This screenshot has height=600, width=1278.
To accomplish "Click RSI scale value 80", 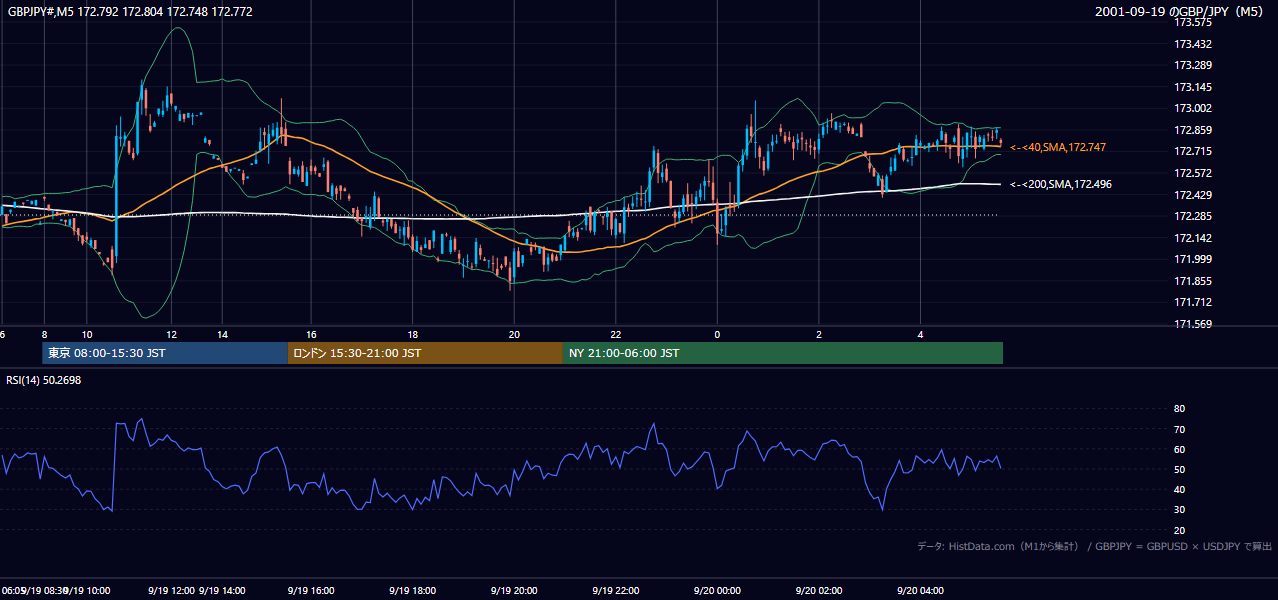I will (1180, 409).
